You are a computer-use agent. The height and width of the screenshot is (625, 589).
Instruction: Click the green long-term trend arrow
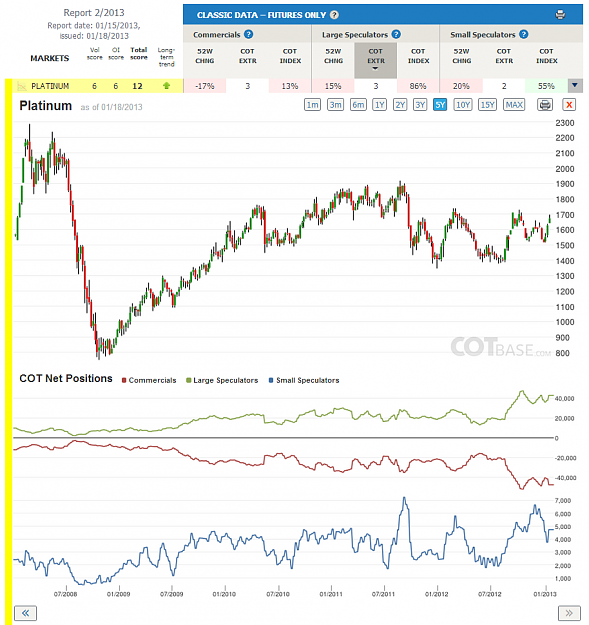(167, 86)
